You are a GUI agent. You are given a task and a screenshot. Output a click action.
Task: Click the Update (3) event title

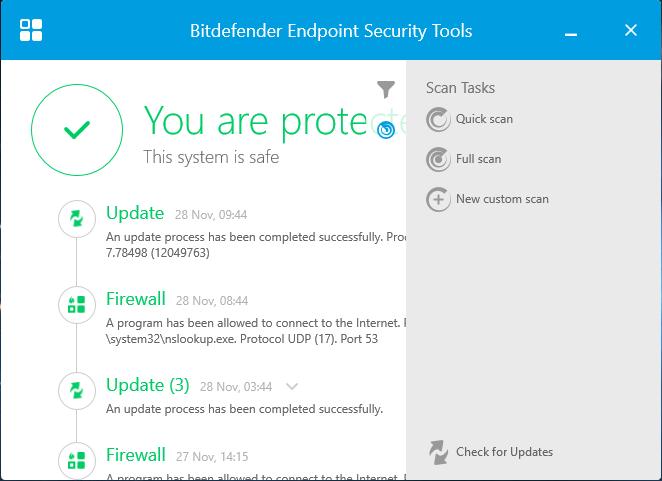click(x=148, y=385)
